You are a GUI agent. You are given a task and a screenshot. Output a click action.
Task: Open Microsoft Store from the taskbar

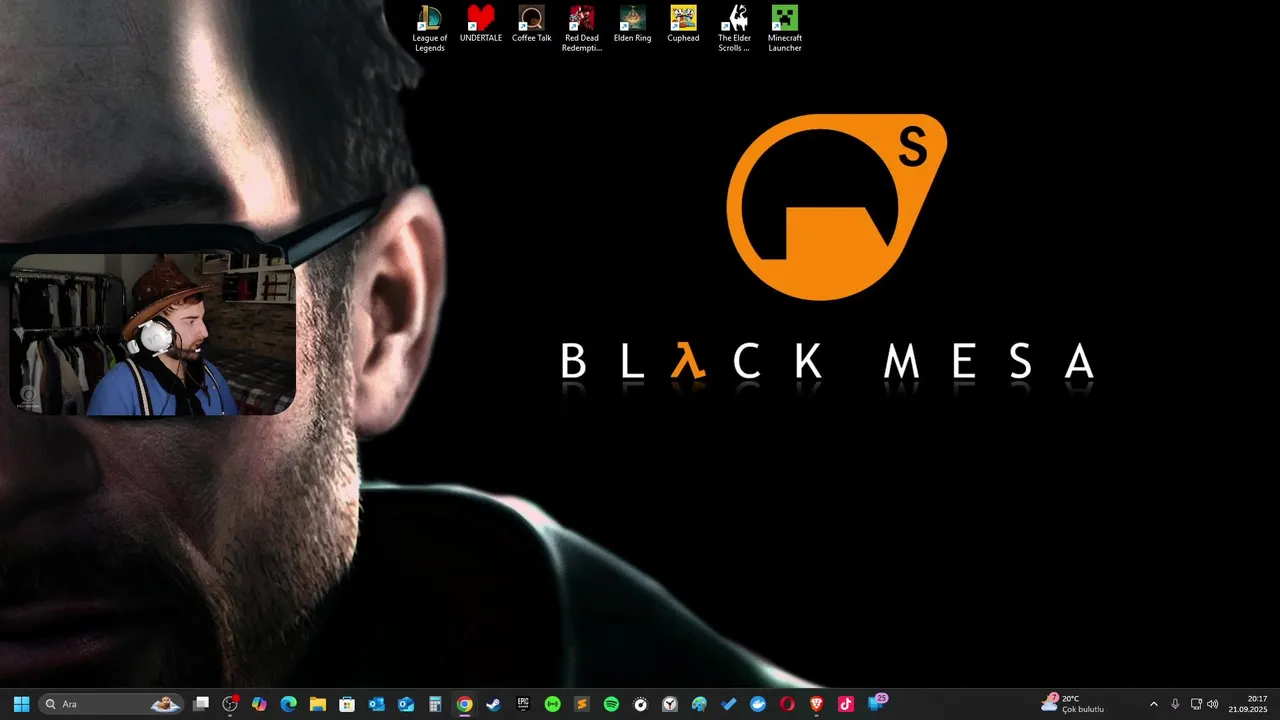point(347,704)
